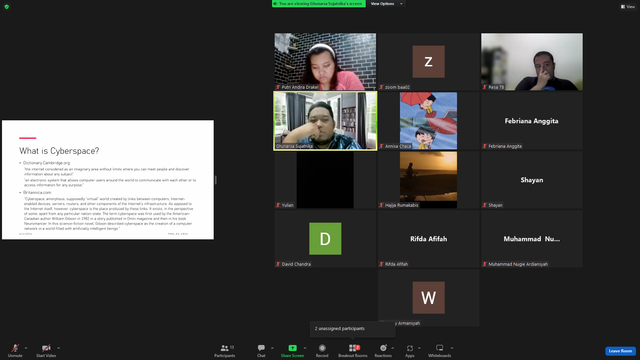The height and width of the screenshot is (360, 640).
Task: Open the Apps panel
Action: 410,350
